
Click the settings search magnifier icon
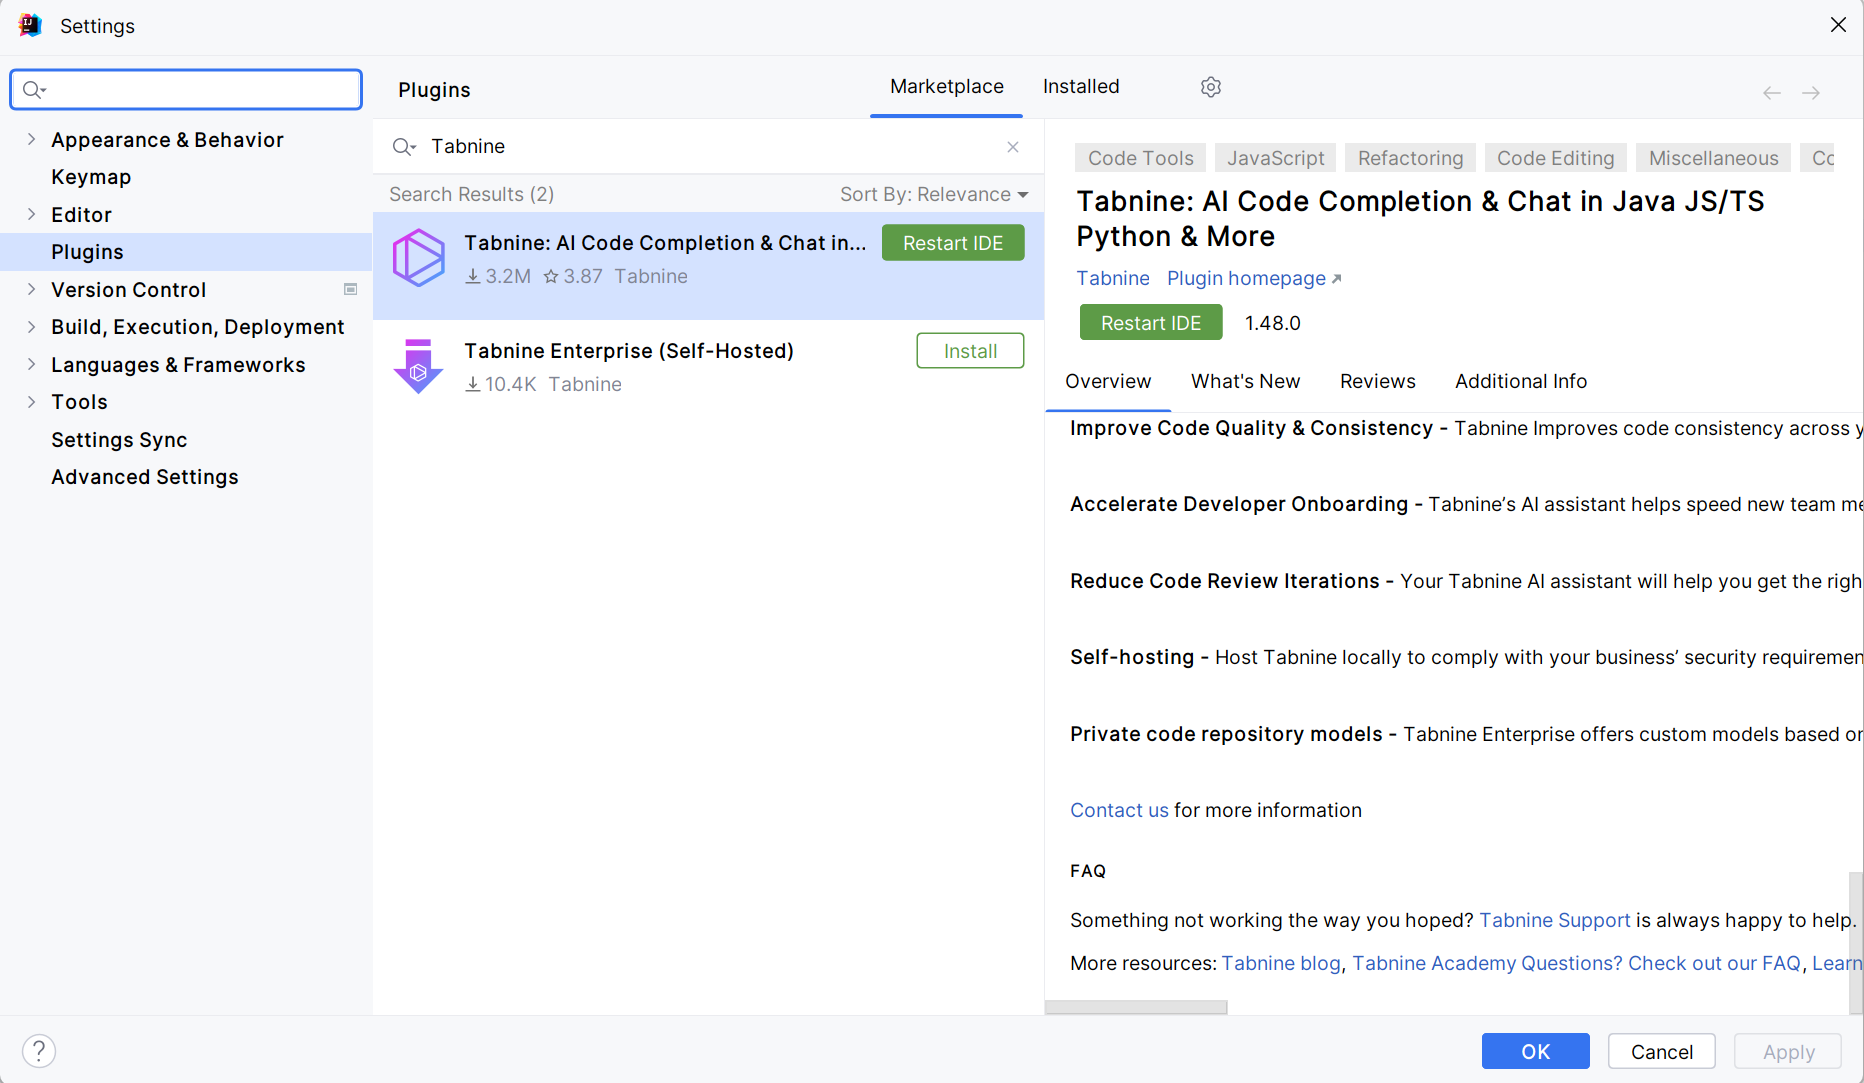34,90
